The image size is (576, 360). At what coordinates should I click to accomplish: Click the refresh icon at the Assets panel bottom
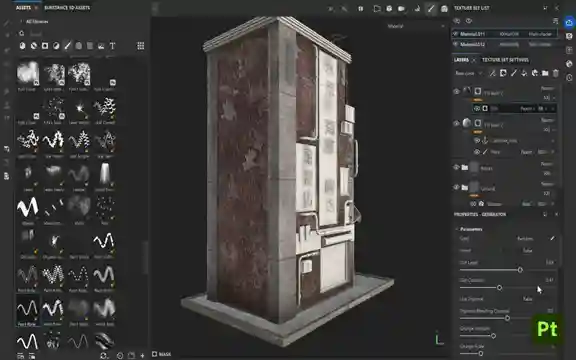[104, 356]
